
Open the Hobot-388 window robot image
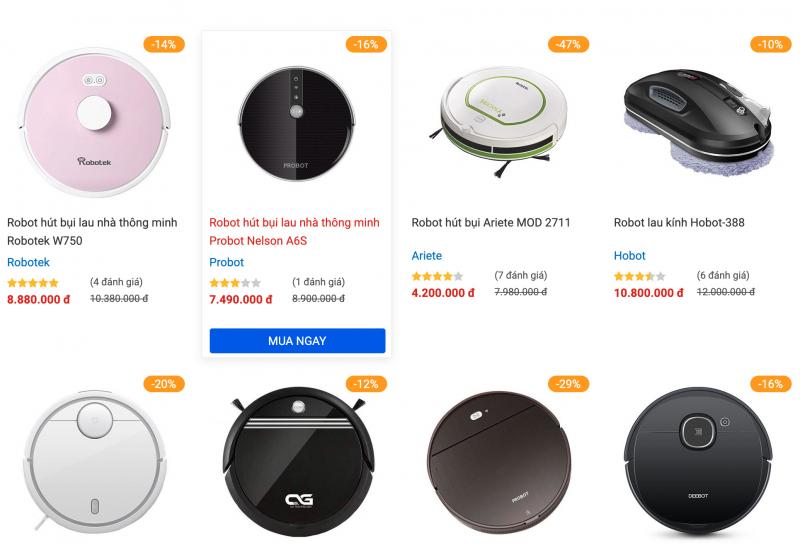point(699,122)
